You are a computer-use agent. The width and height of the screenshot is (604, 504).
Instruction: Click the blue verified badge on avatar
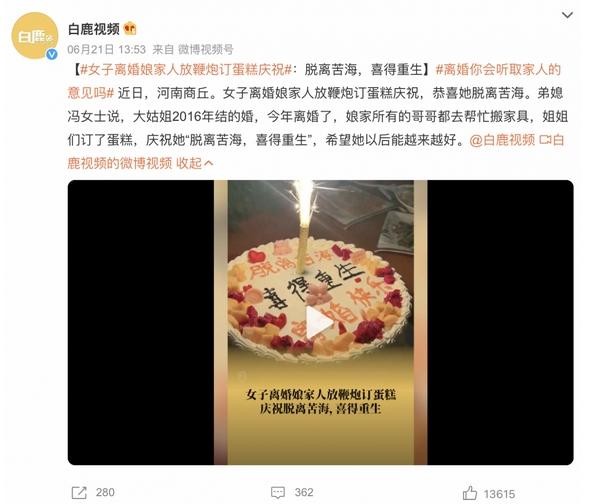[52, 54]
